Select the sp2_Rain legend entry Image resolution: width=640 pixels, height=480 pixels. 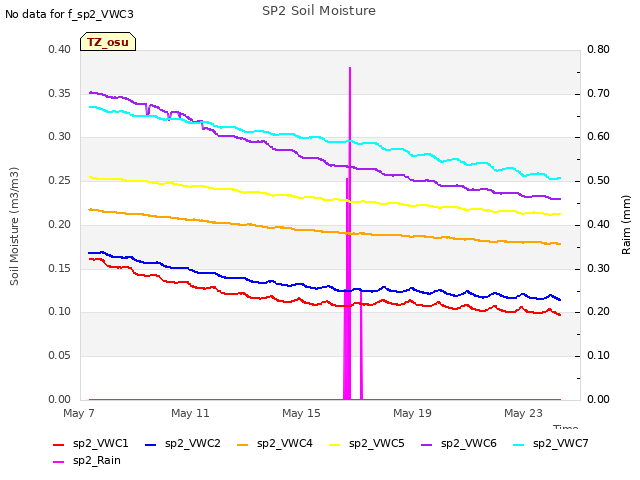(x=87, y=460)
